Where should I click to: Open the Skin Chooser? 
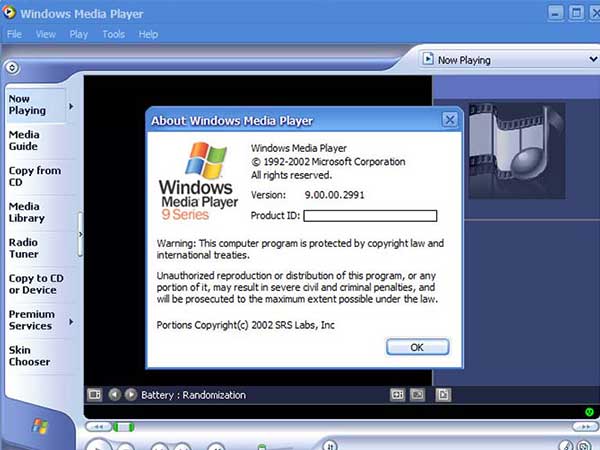[29, 356]
